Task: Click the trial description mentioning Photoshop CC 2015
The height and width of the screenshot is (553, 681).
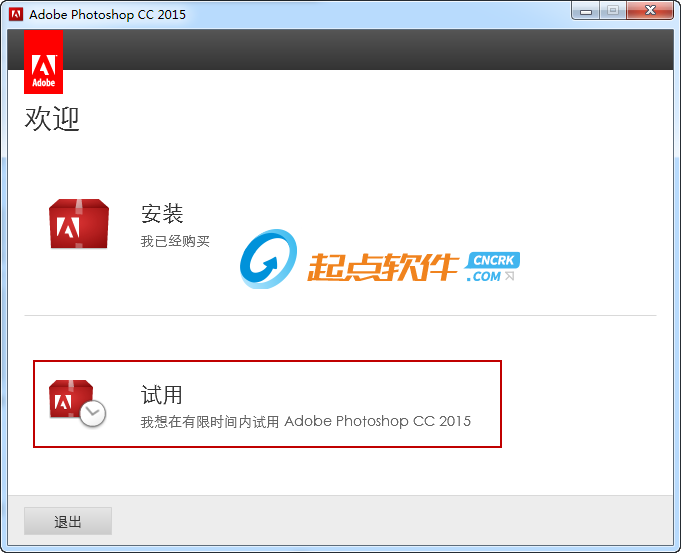Action: pyautogui.click(x=306, y=421)
